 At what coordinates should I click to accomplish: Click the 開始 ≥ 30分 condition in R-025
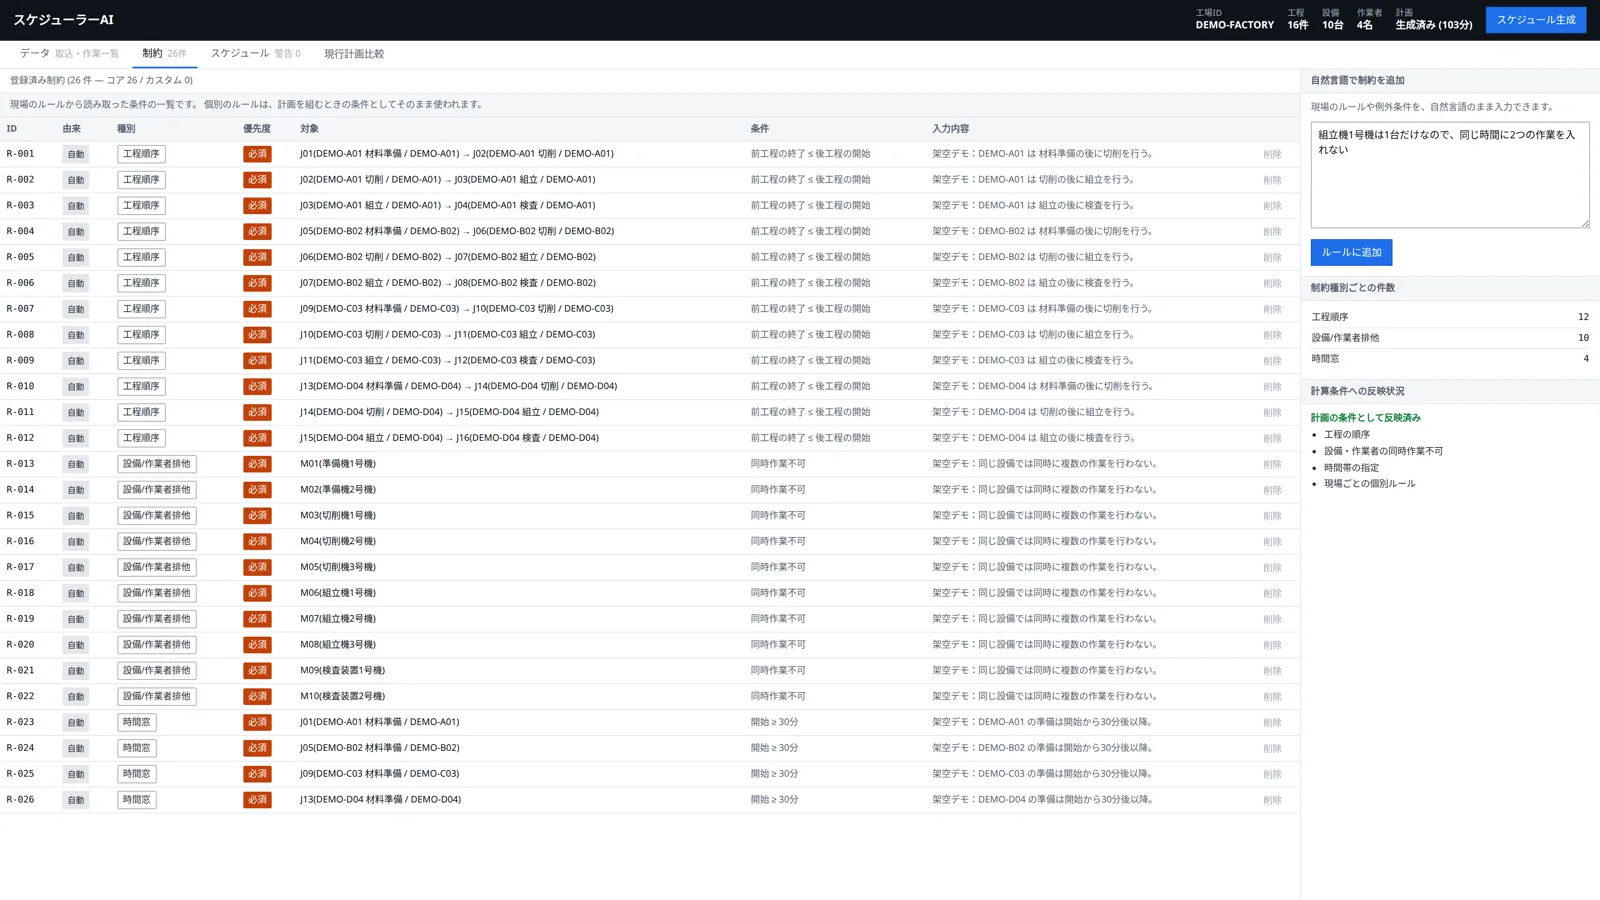[x=774, y=774]
